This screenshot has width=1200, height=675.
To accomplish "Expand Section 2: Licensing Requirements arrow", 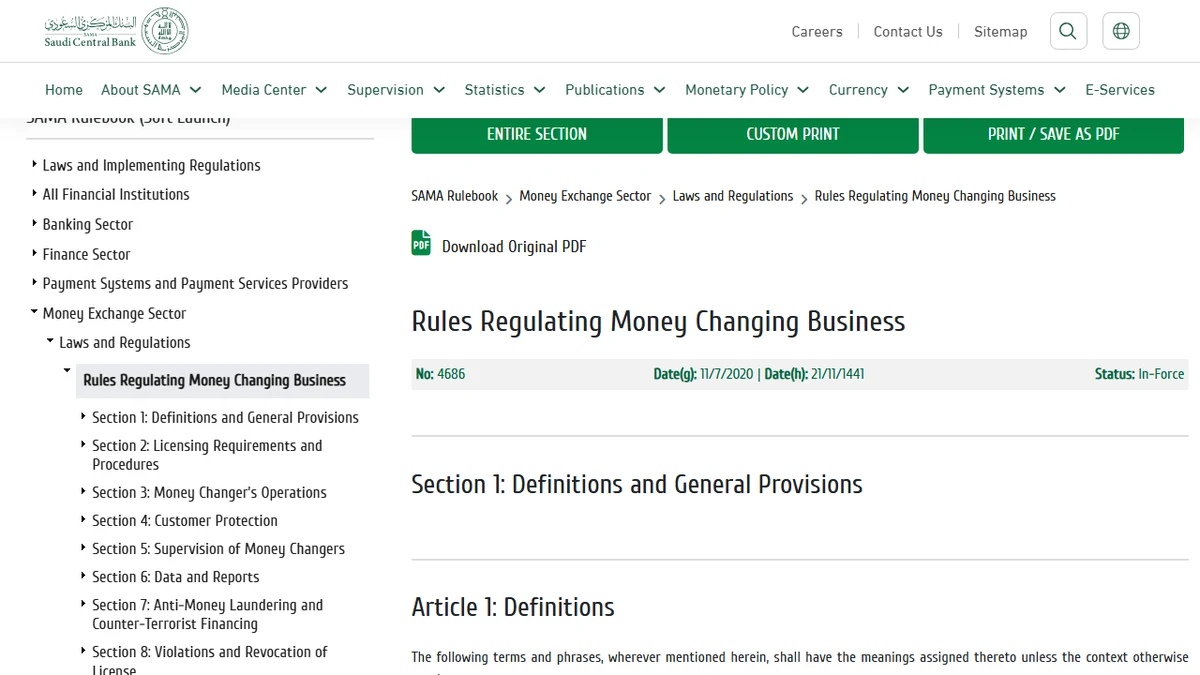I will point(83,444).
